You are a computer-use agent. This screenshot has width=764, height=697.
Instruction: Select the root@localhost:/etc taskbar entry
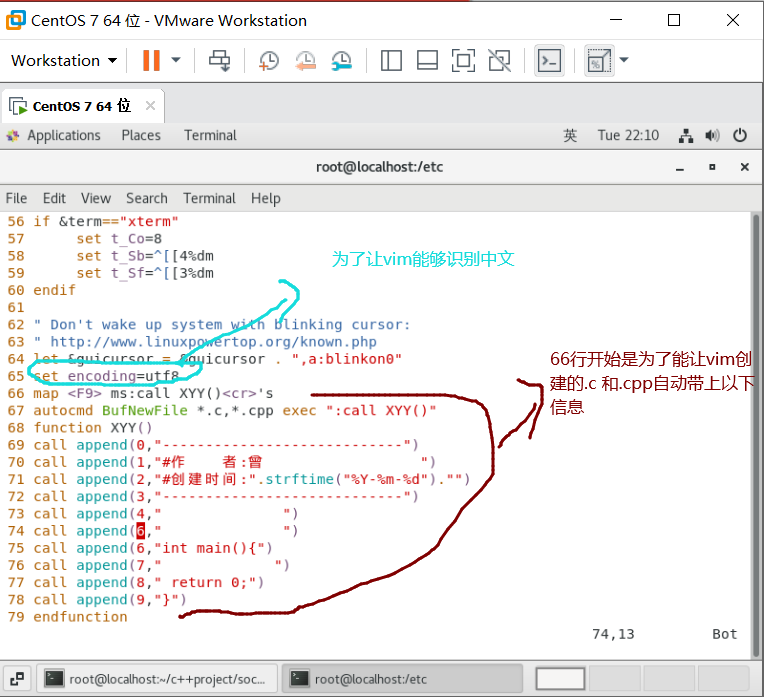[x=402, y=678]
